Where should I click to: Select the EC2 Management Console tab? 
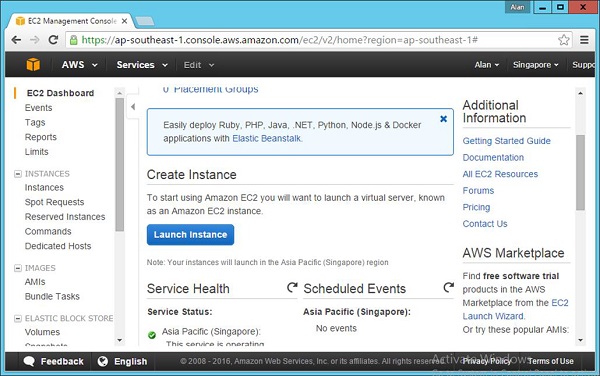72,21
